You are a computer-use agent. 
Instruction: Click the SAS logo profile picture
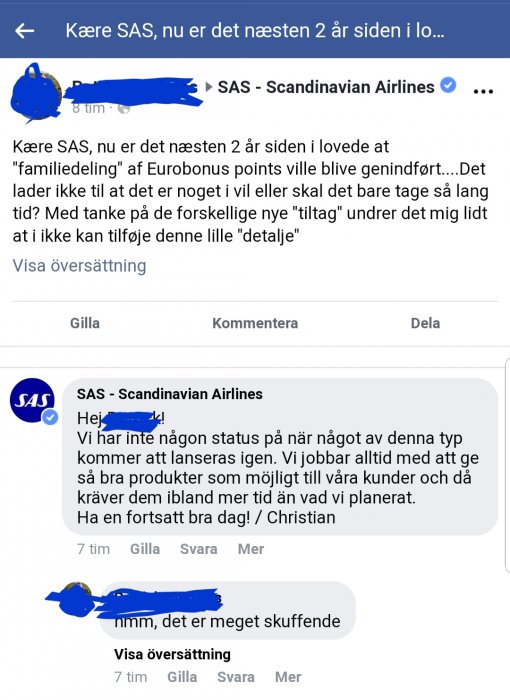[32, 400]
